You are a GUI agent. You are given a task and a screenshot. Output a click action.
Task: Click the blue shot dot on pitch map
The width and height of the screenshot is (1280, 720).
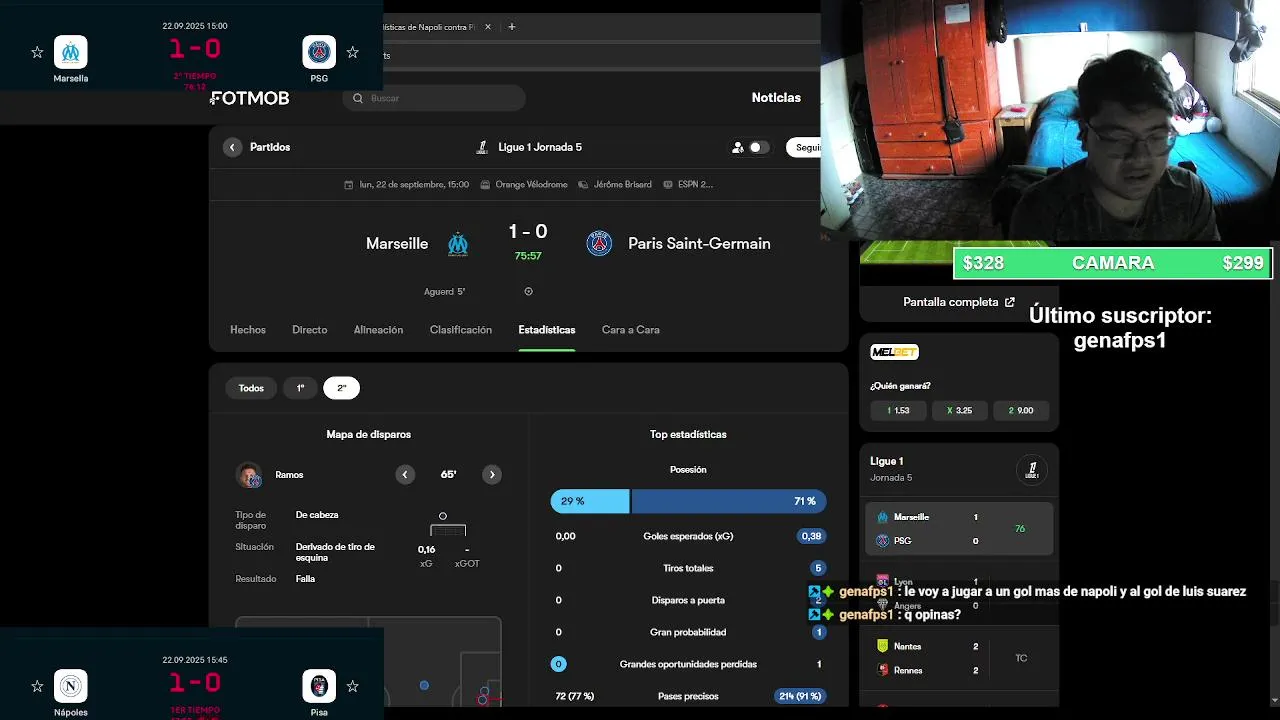(x=424, y=685)
